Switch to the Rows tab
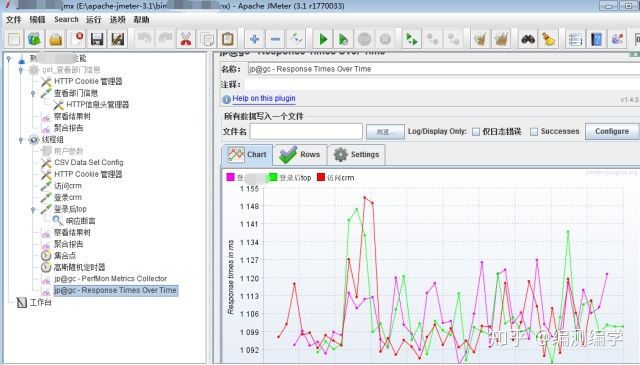This screenshot has height=365, width=640. [x=301, y=155]
